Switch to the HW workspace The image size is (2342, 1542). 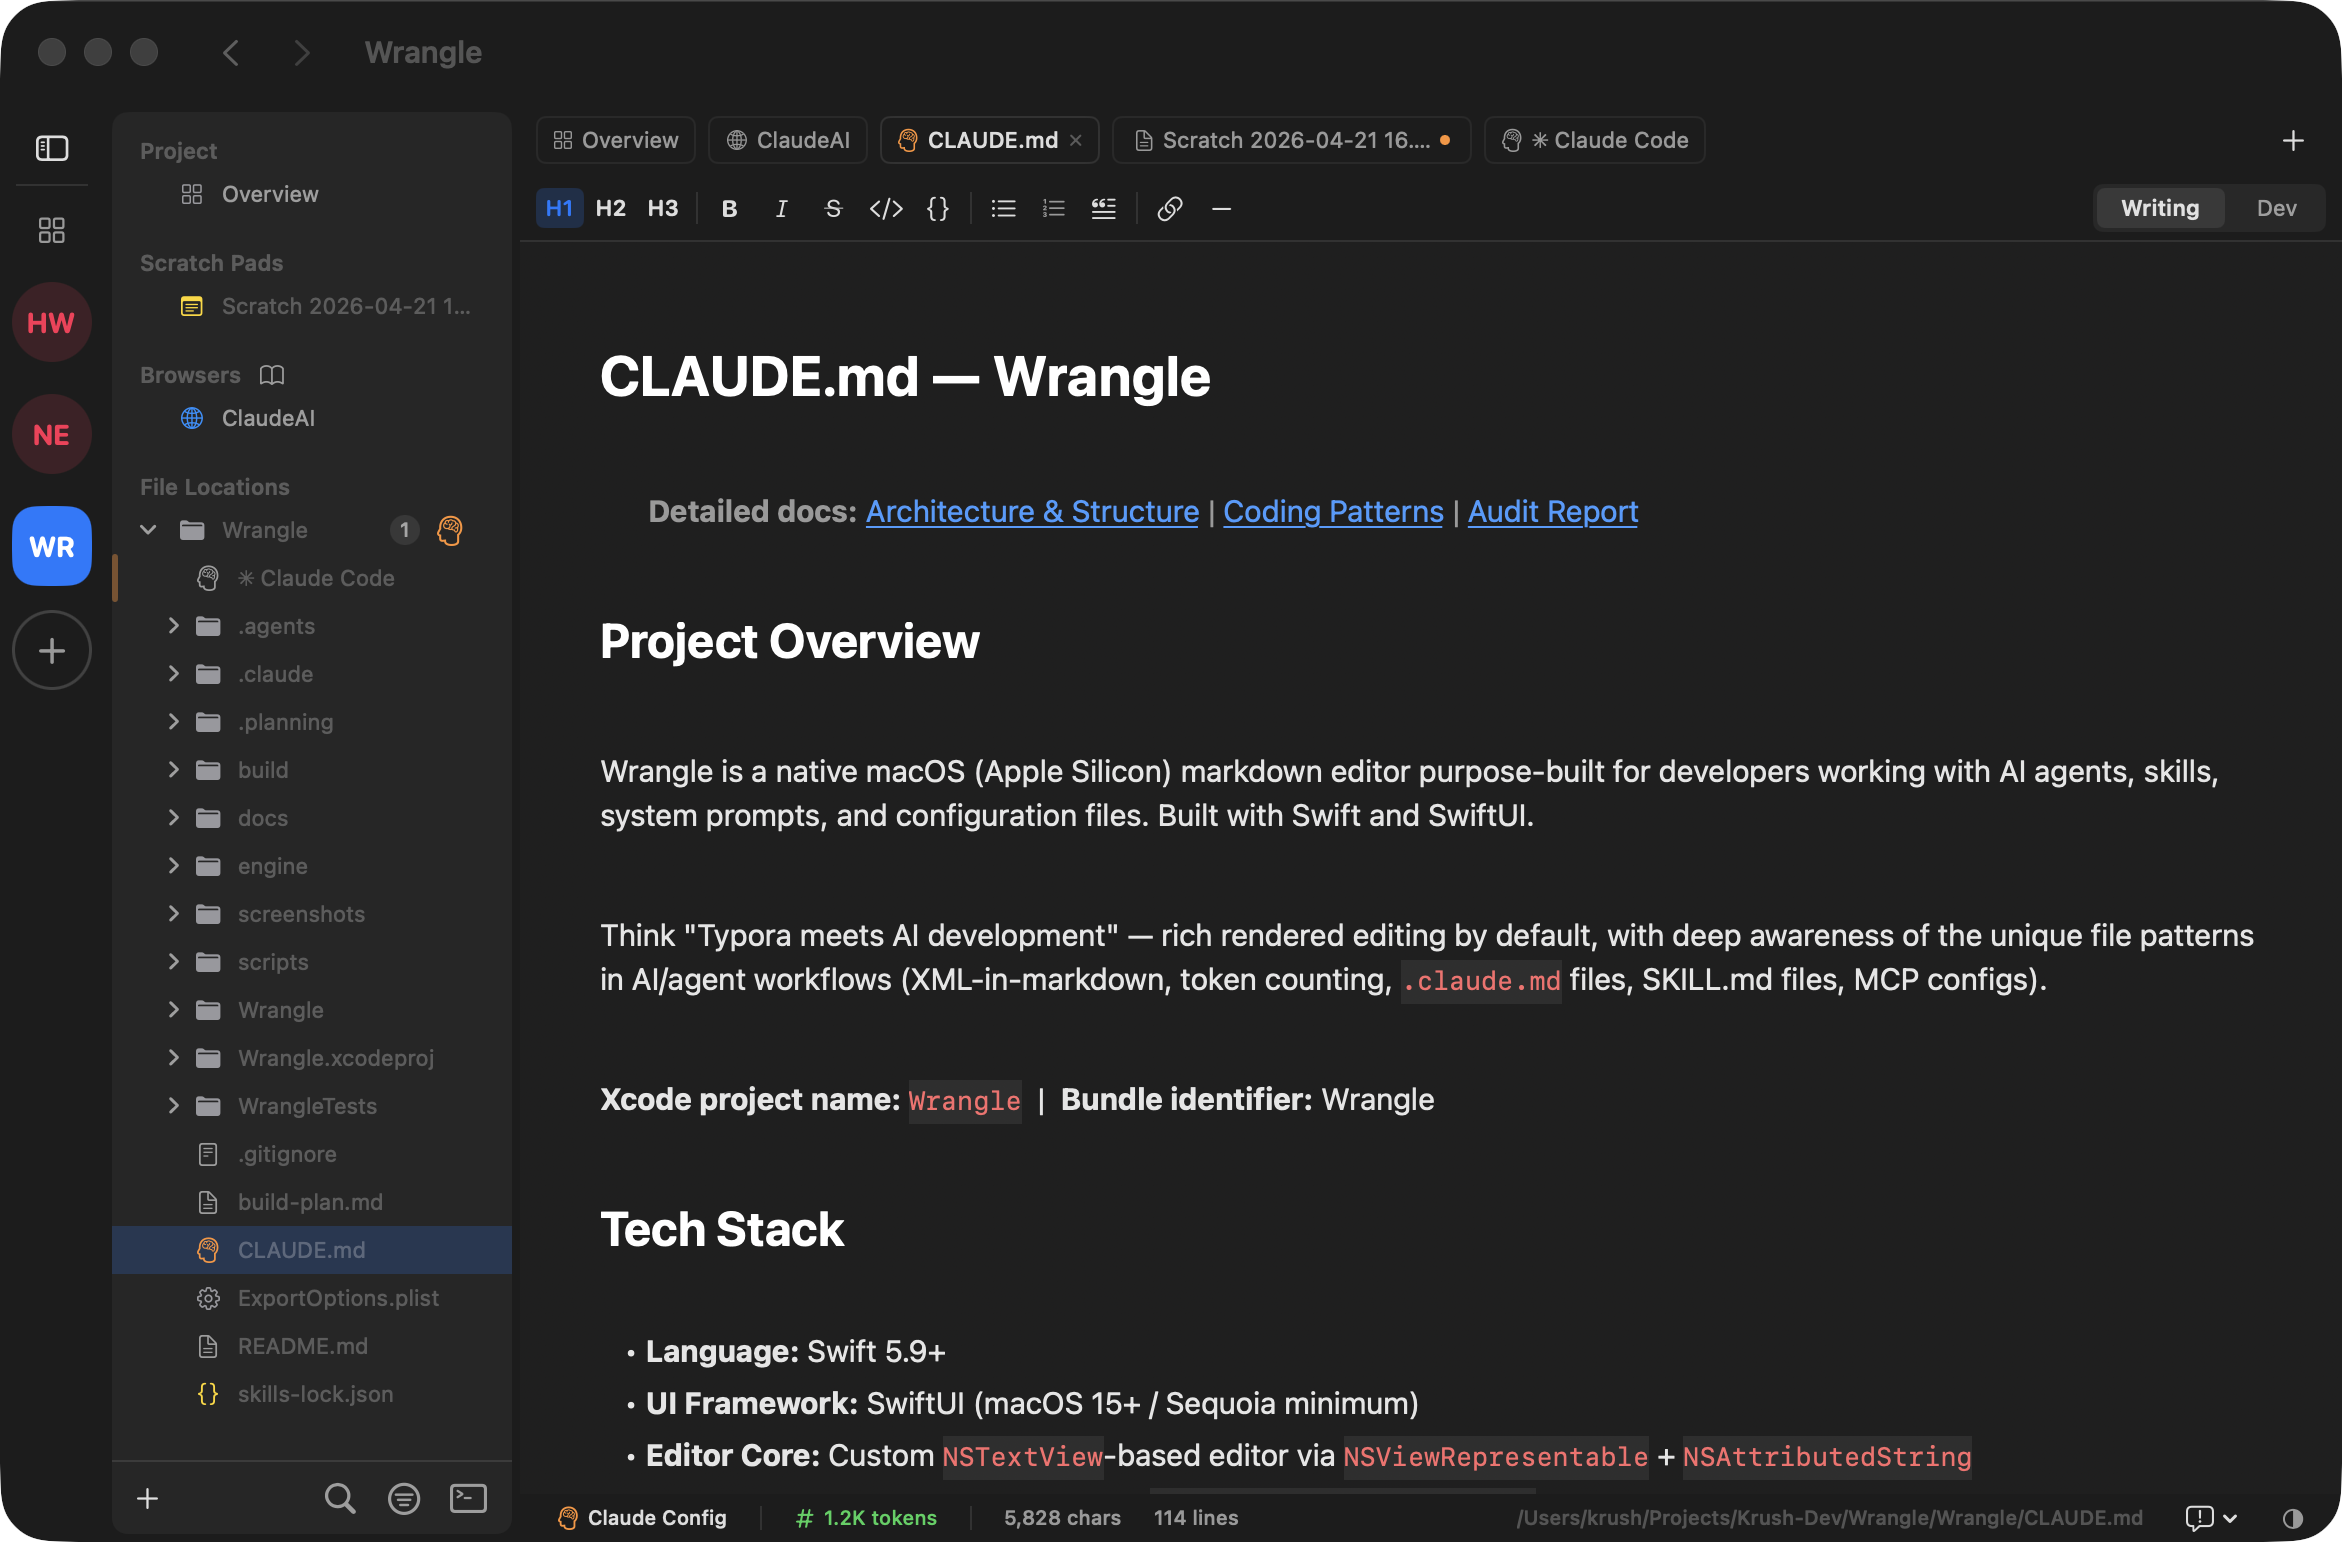tap(52, 322)
